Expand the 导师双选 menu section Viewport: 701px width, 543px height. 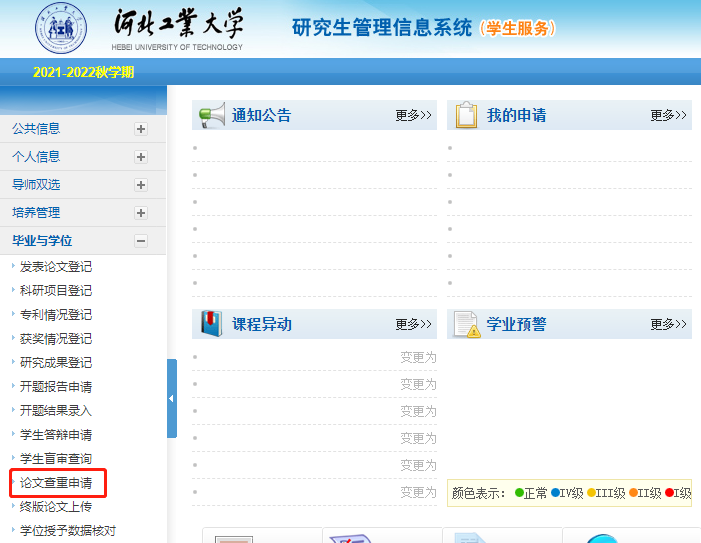(141, 185)
